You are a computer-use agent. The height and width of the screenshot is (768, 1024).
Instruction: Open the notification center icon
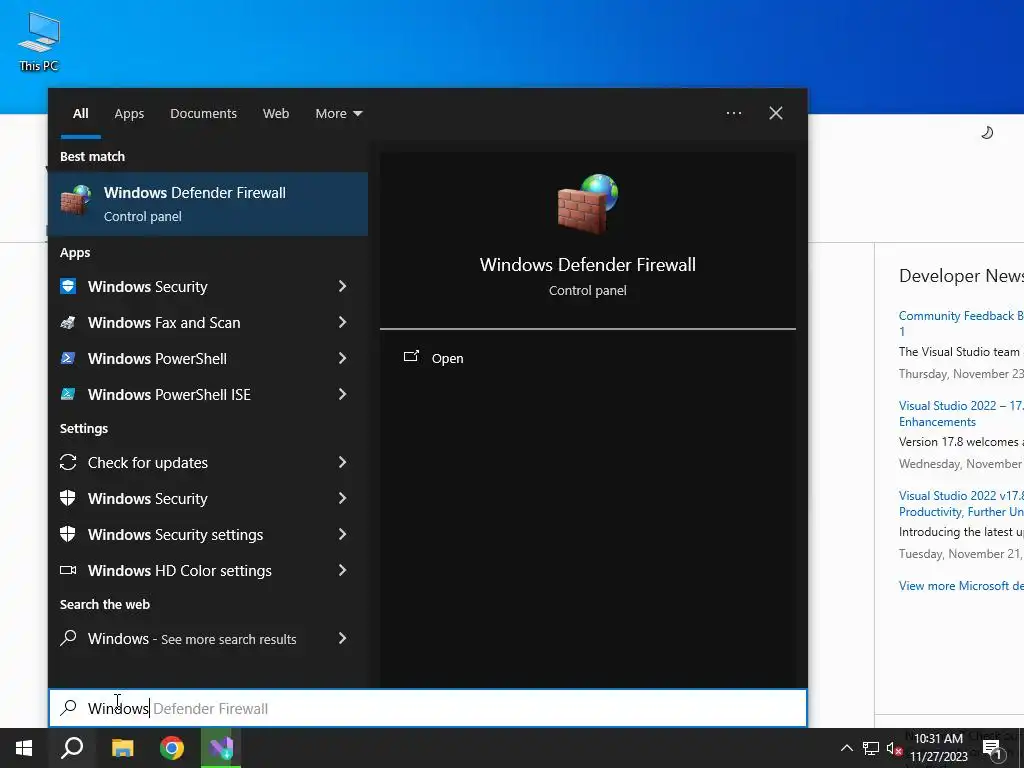tap(992, 749)
